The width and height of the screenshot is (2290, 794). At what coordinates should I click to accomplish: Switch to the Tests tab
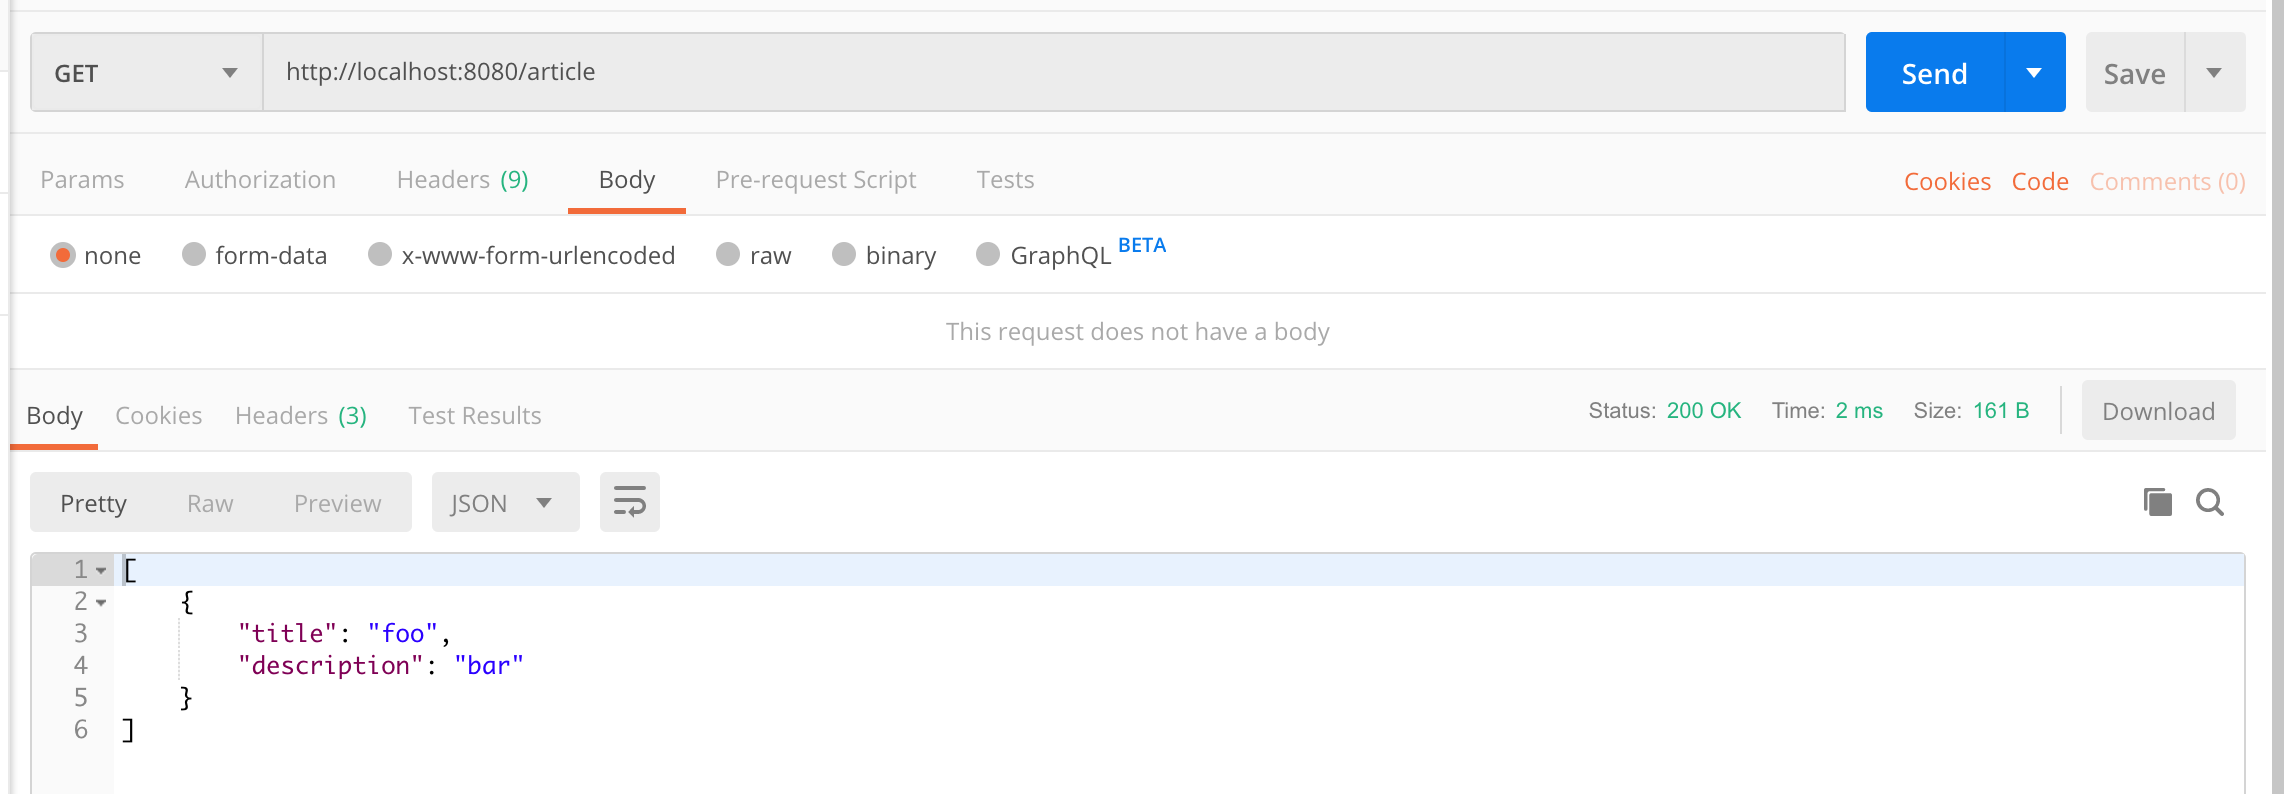1005,180
